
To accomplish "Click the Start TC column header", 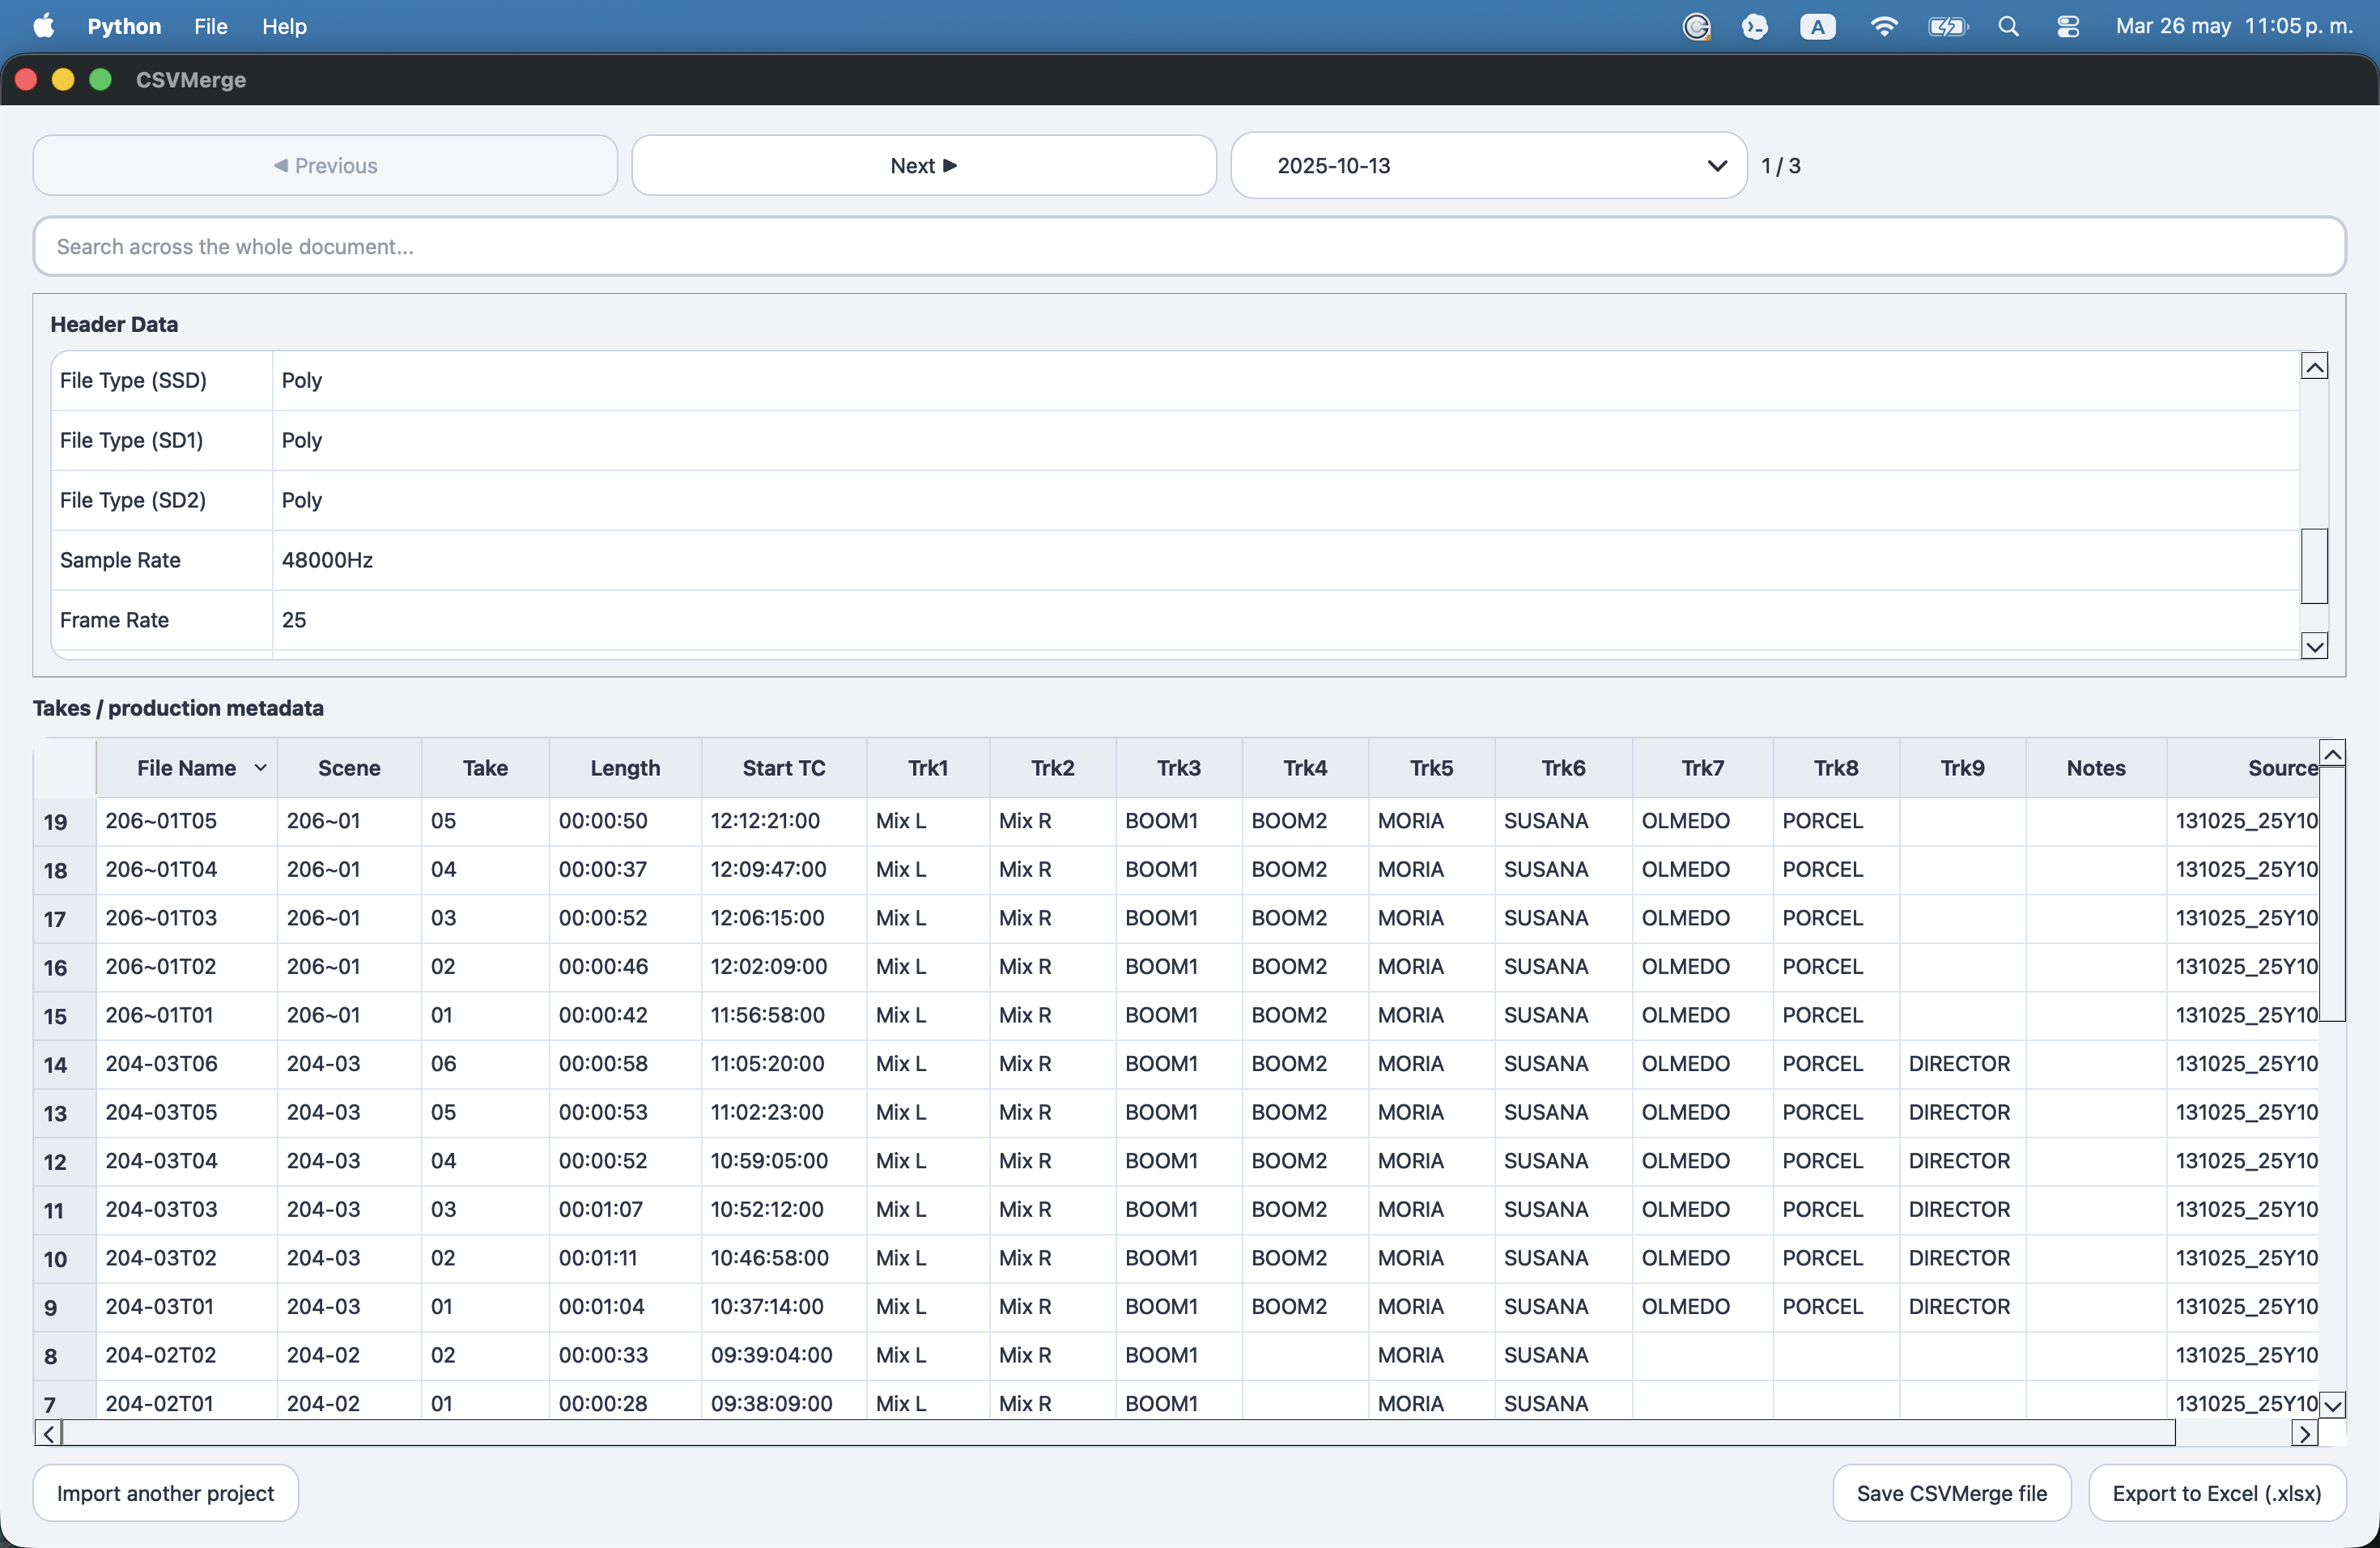I will (x=784, y=767).
